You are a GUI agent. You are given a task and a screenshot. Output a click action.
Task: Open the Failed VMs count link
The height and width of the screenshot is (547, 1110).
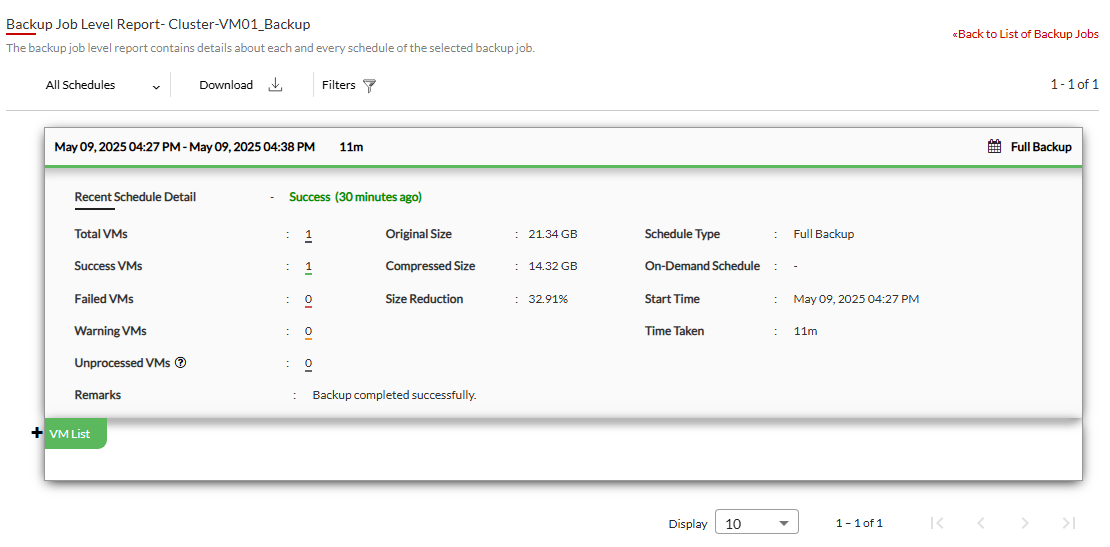click(309, 299)
